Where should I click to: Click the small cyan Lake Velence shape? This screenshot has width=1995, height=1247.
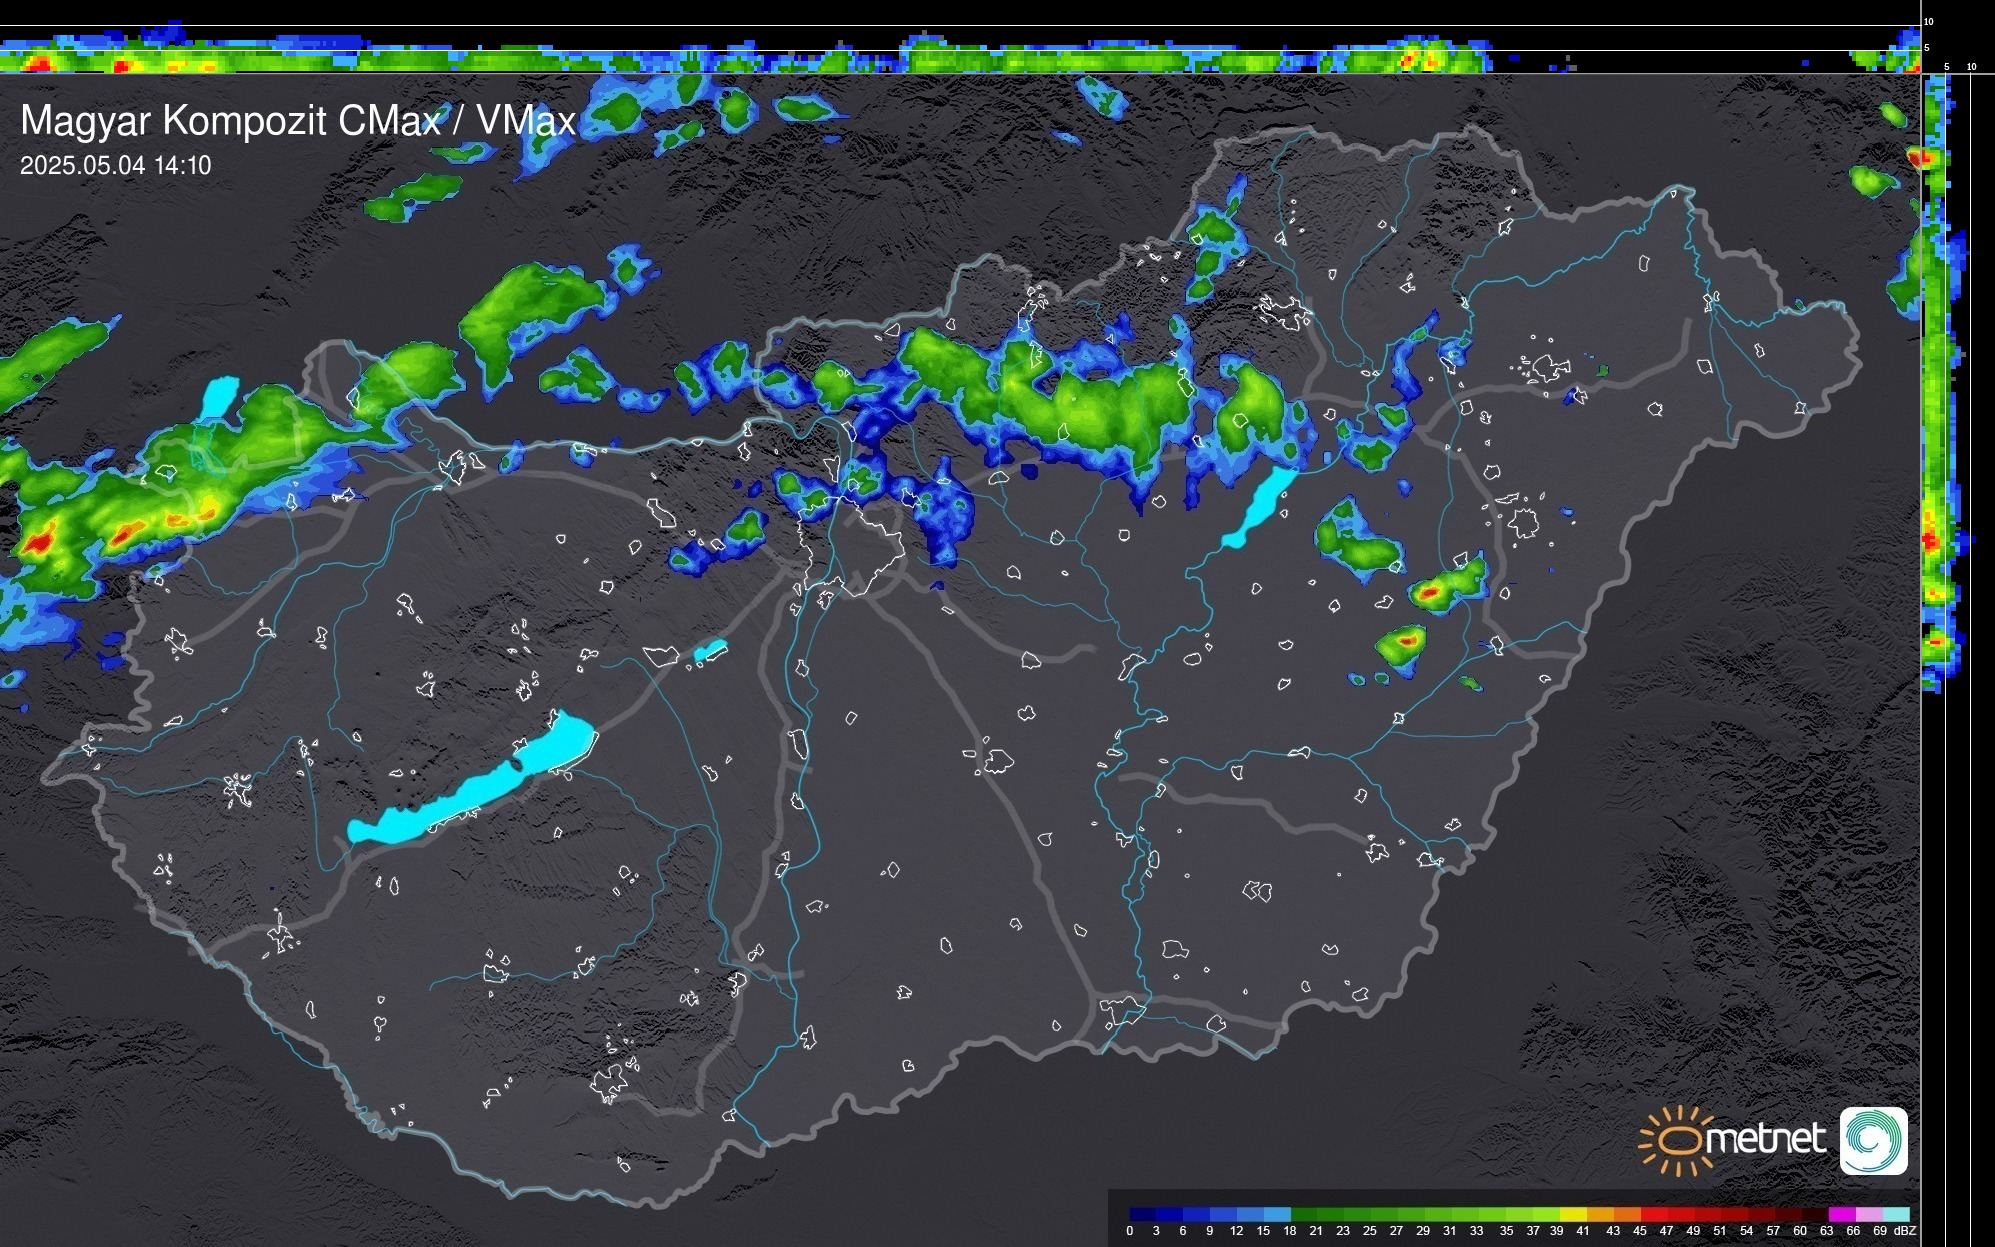coord(710,651)
